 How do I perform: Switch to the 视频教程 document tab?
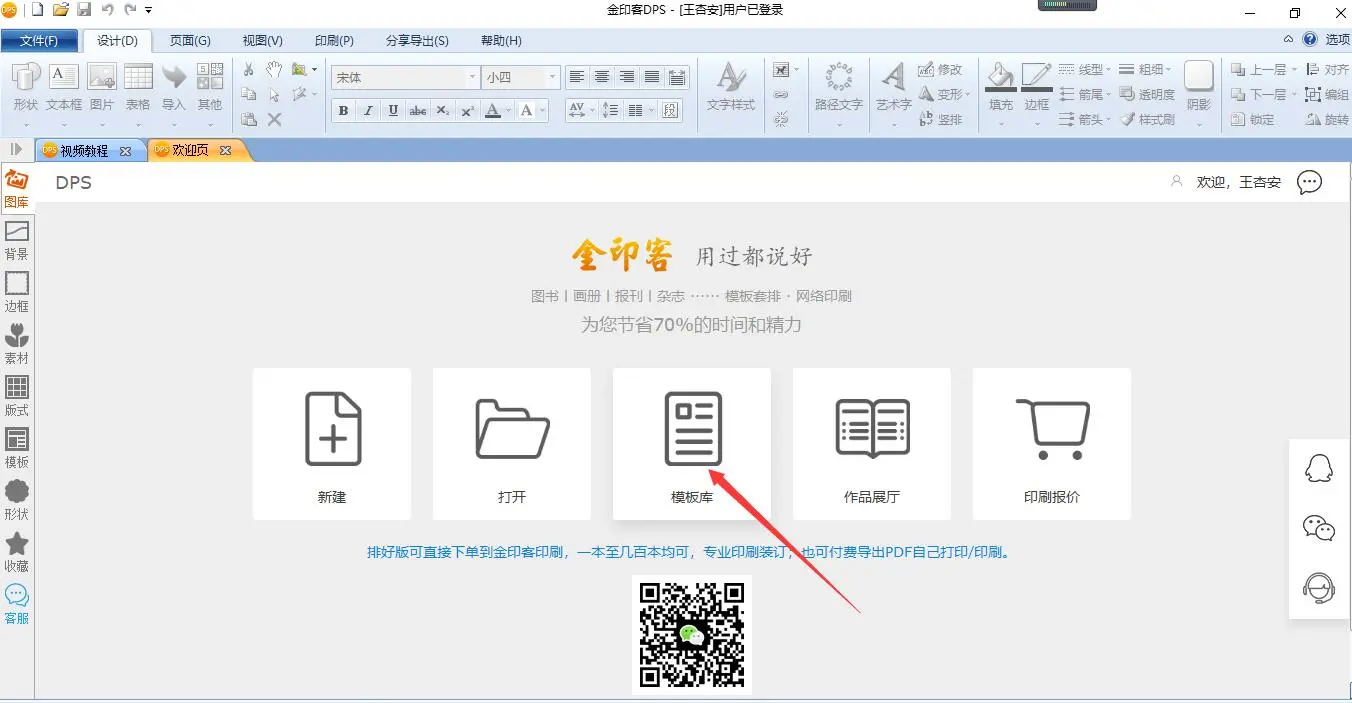click(x=84, y=151)
